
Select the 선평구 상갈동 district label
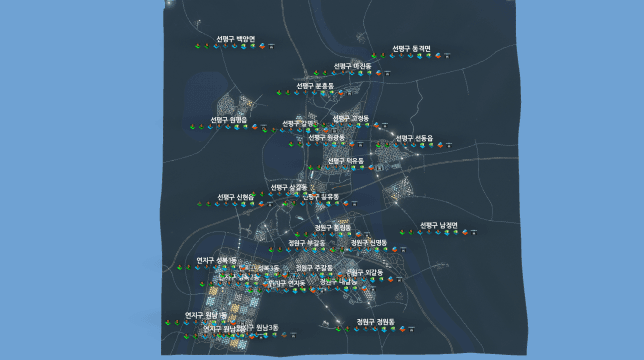pos(289,187)
